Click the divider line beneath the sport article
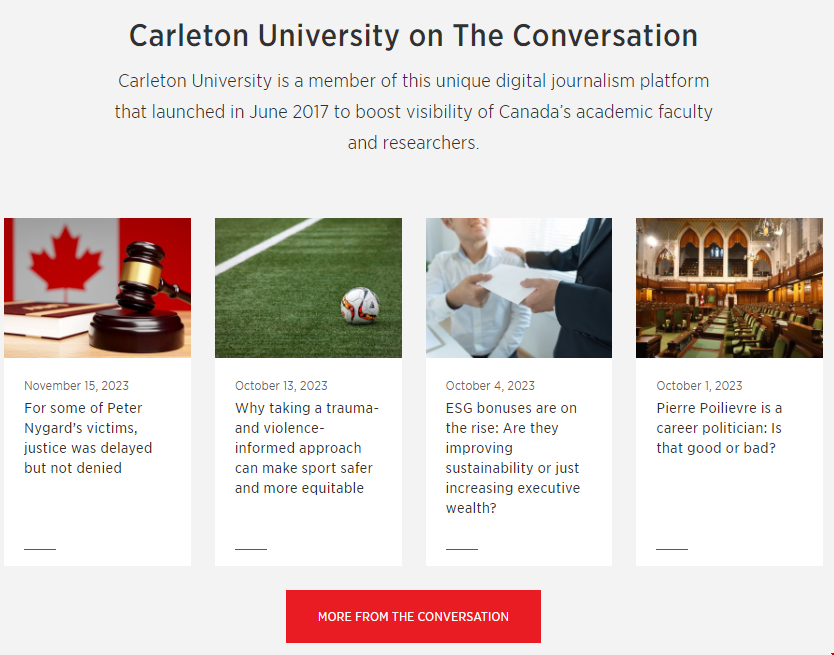 [x=251, y=549]
